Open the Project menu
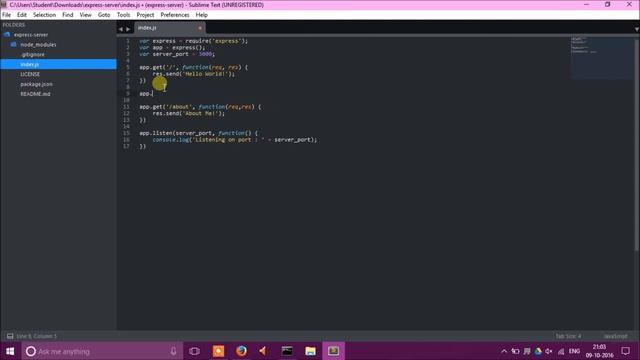Screen dimensions: 640x360 145,15
